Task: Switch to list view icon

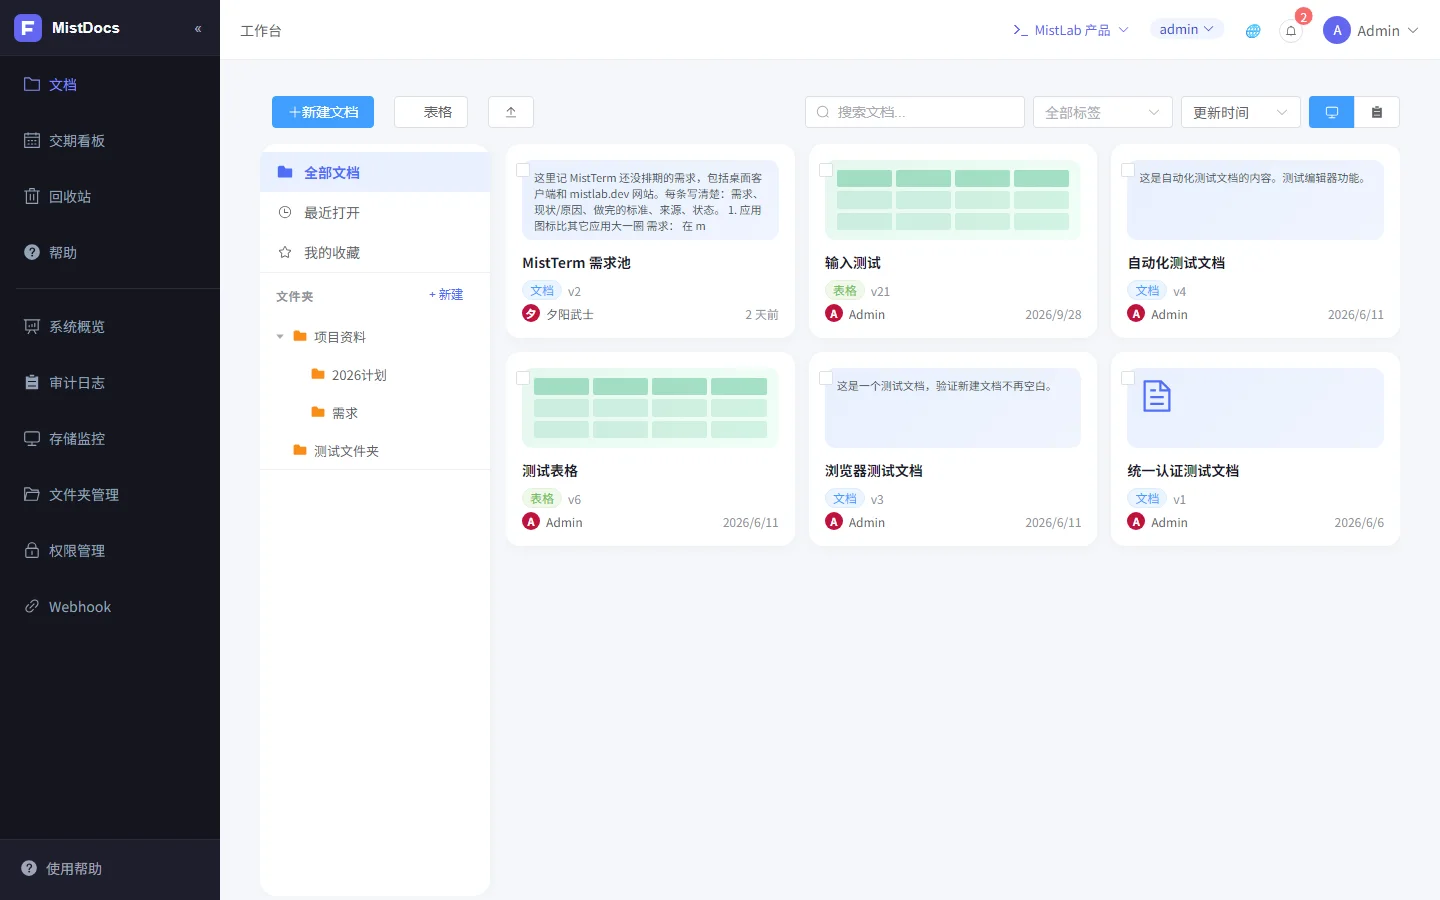Action: (x=1377, y=112)
